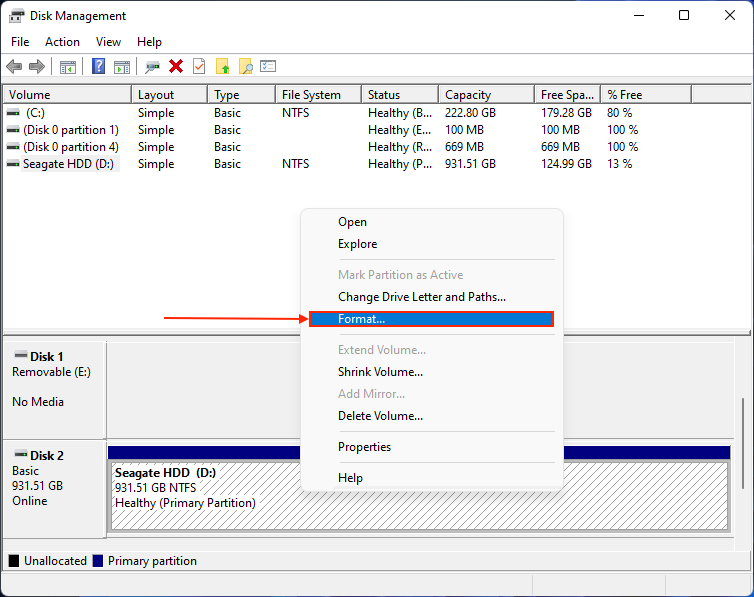
Task: Choose Explore from the context menu
Action: click(431, 244)
